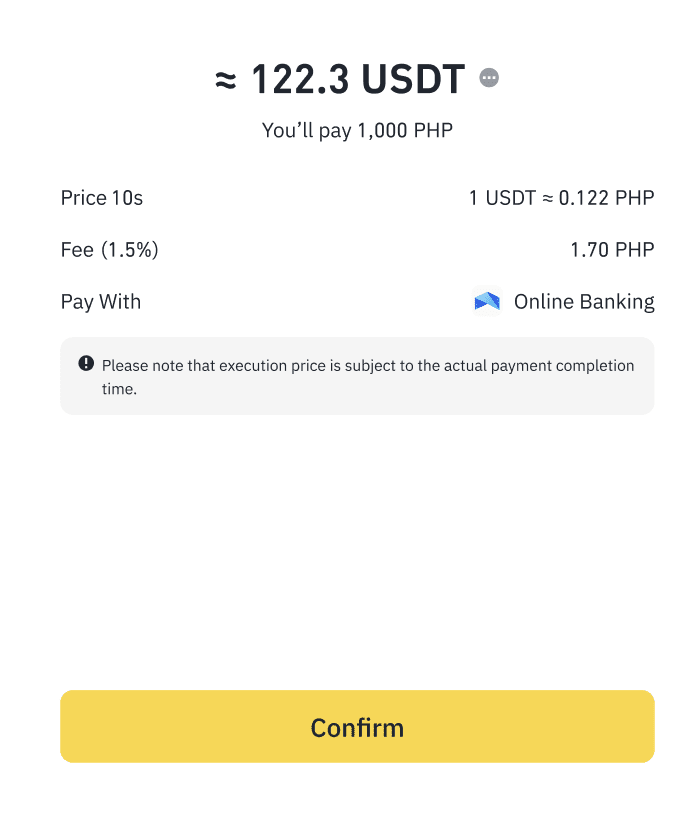Viewport: 694px width, 820px height.
Task: Click the USDT currency code in the heading
Action: tap(413, 79)
